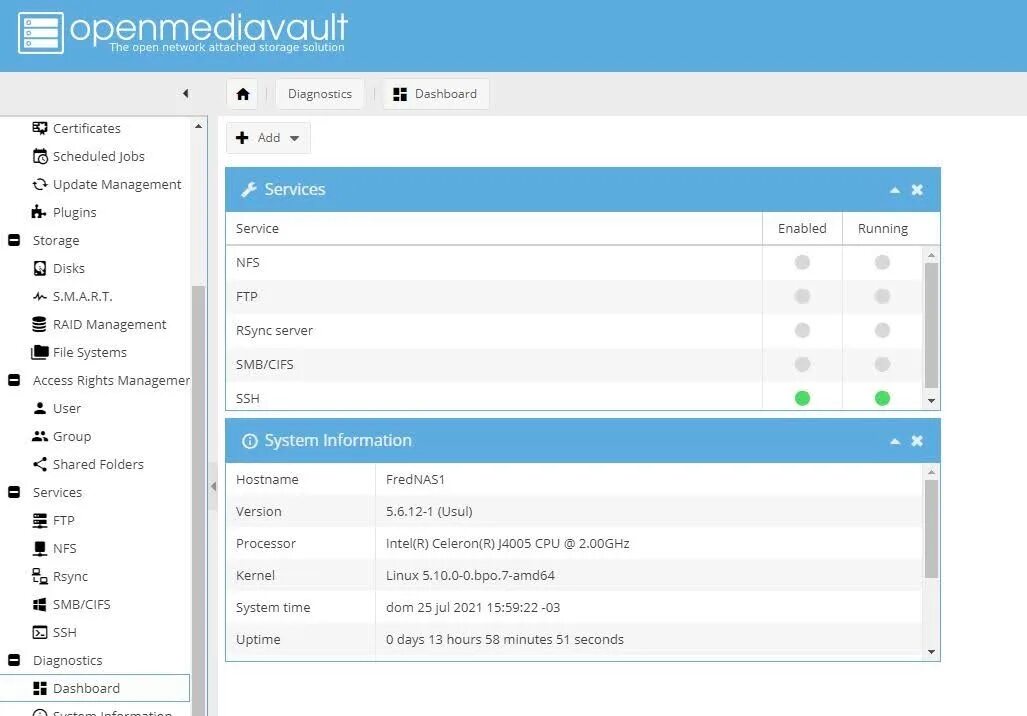Click FTP Running status indicator
Viewport: 1027px width, 716px height.
(x=882, y=296)
